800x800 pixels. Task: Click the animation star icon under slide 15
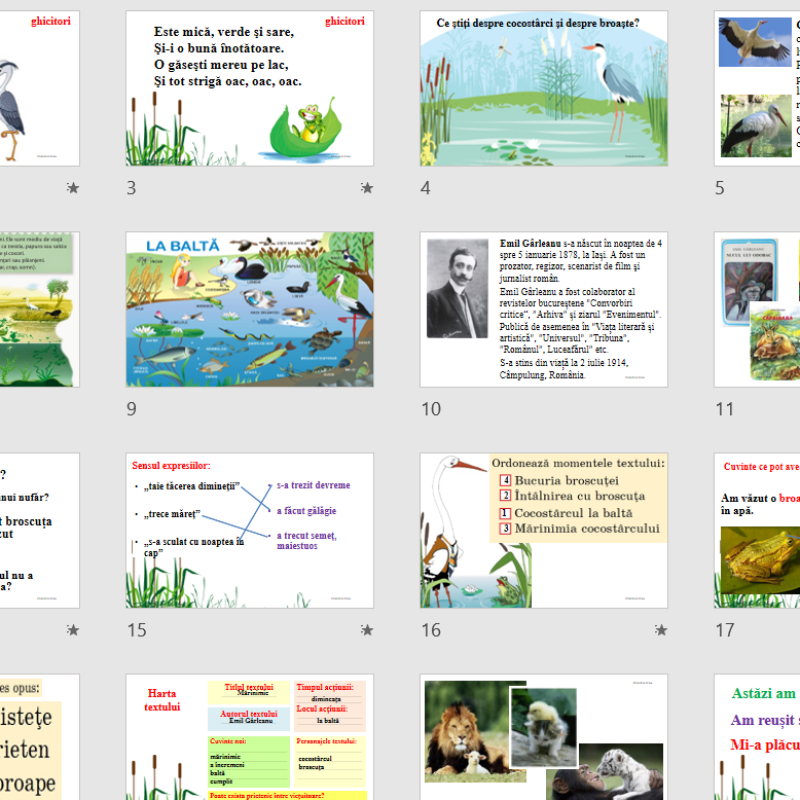(366, 629)
